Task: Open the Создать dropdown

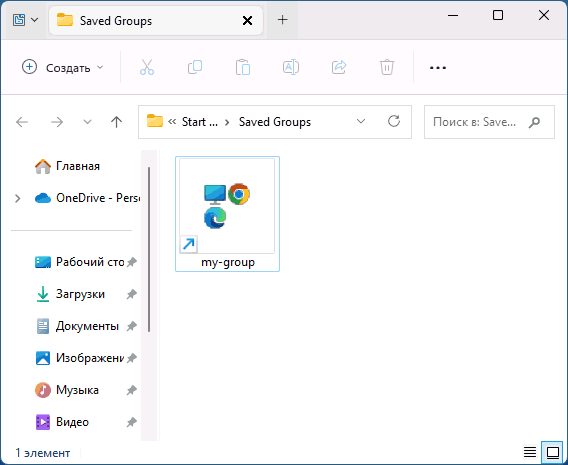Action: point(63,68)
